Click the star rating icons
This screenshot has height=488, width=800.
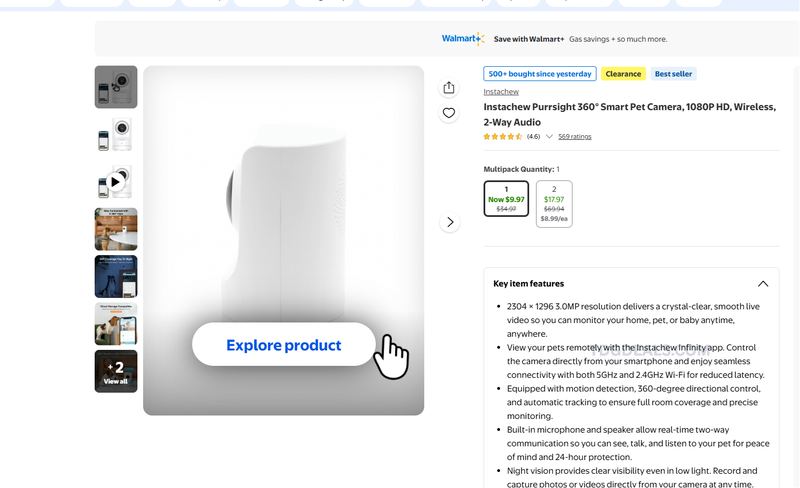503,136
